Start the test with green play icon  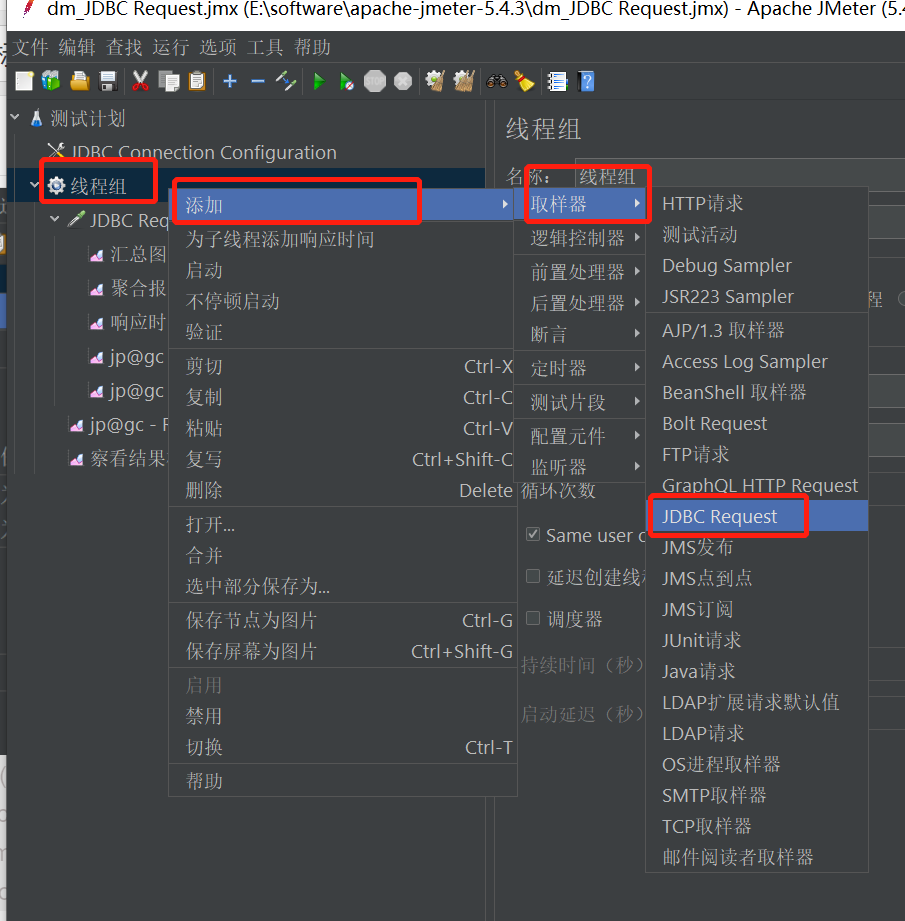(319, 81)
